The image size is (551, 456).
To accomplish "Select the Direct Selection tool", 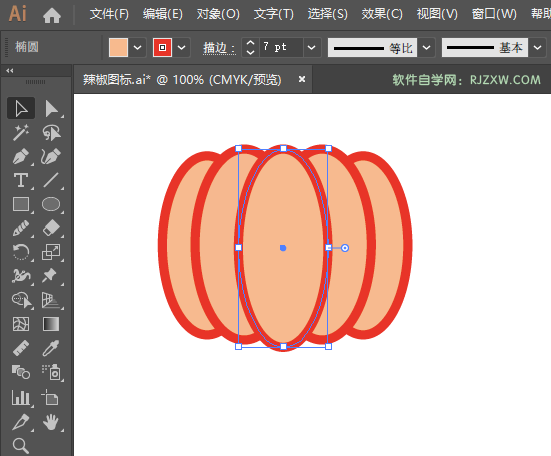I will pos(51,109).
